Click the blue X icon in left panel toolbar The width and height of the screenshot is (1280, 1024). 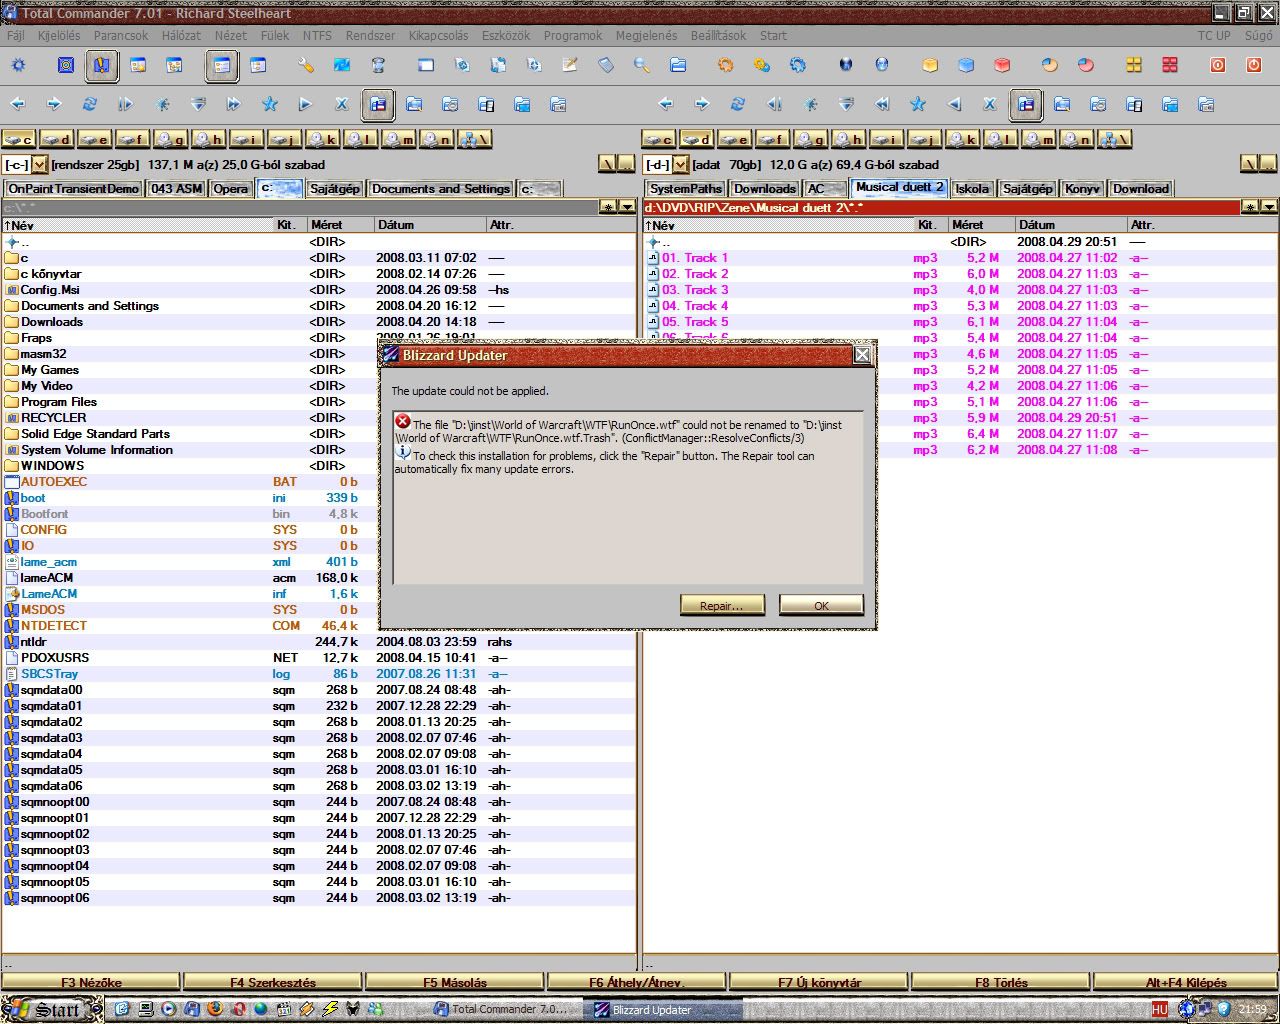(x=342, y=104)
